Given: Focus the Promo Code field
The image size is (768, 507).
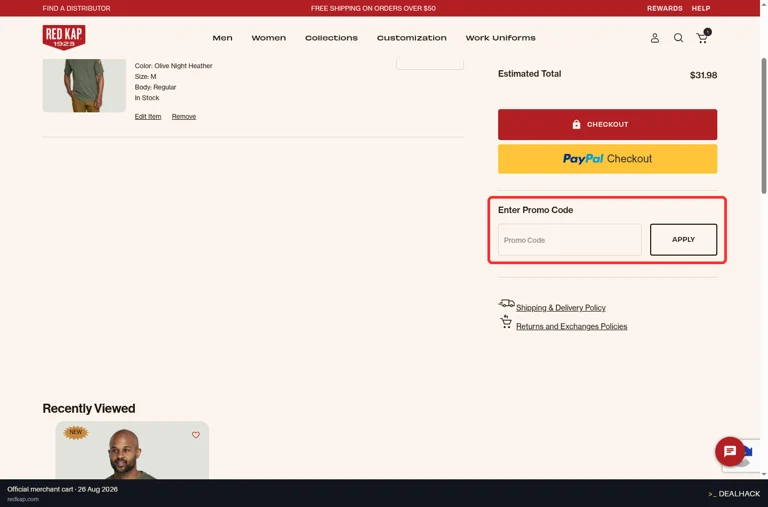Looking at the screenshot, I should 570,240.
